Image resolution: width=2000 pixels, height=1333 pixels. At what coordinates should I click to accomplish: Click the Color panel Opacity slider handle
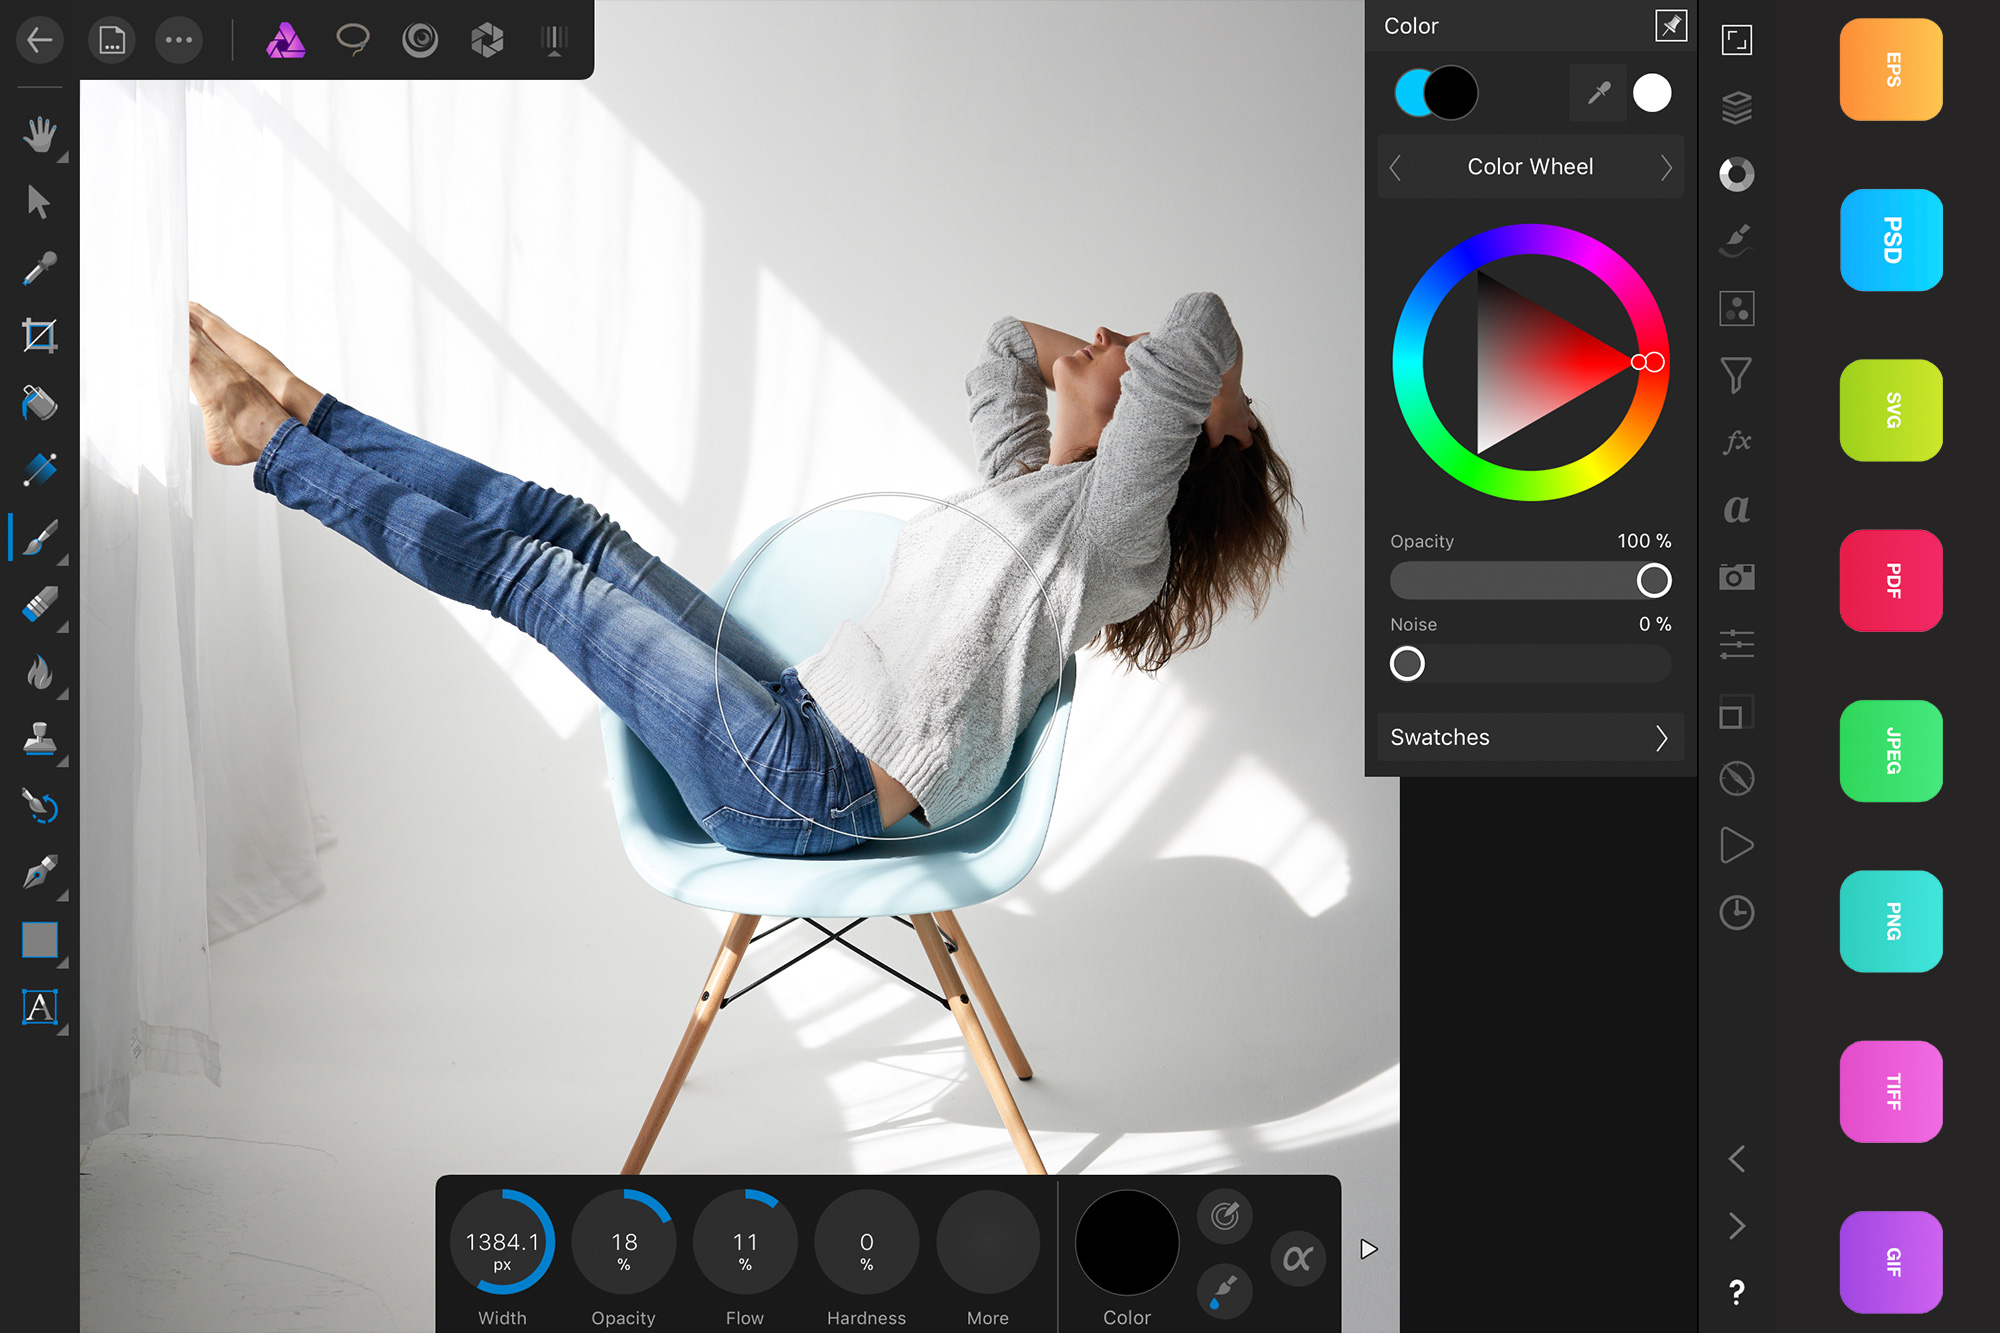[1653, 580]
